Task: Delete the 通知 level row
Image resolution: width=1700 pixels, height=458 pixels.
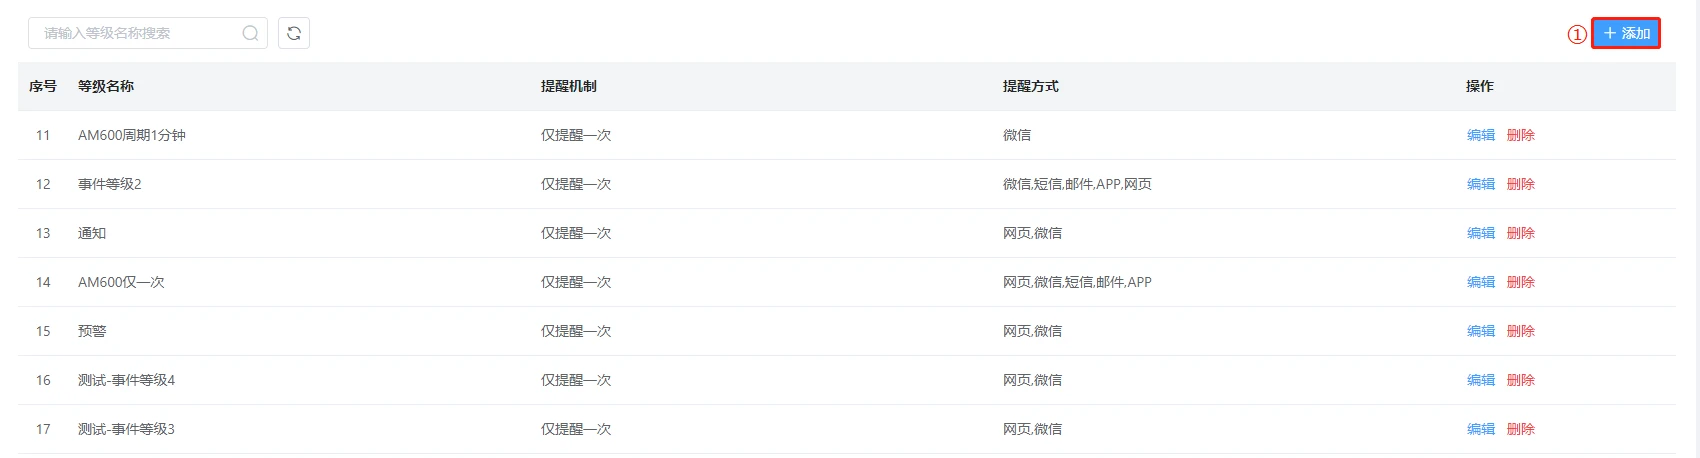Action: pyautogui.click(x=1521, y=233)
